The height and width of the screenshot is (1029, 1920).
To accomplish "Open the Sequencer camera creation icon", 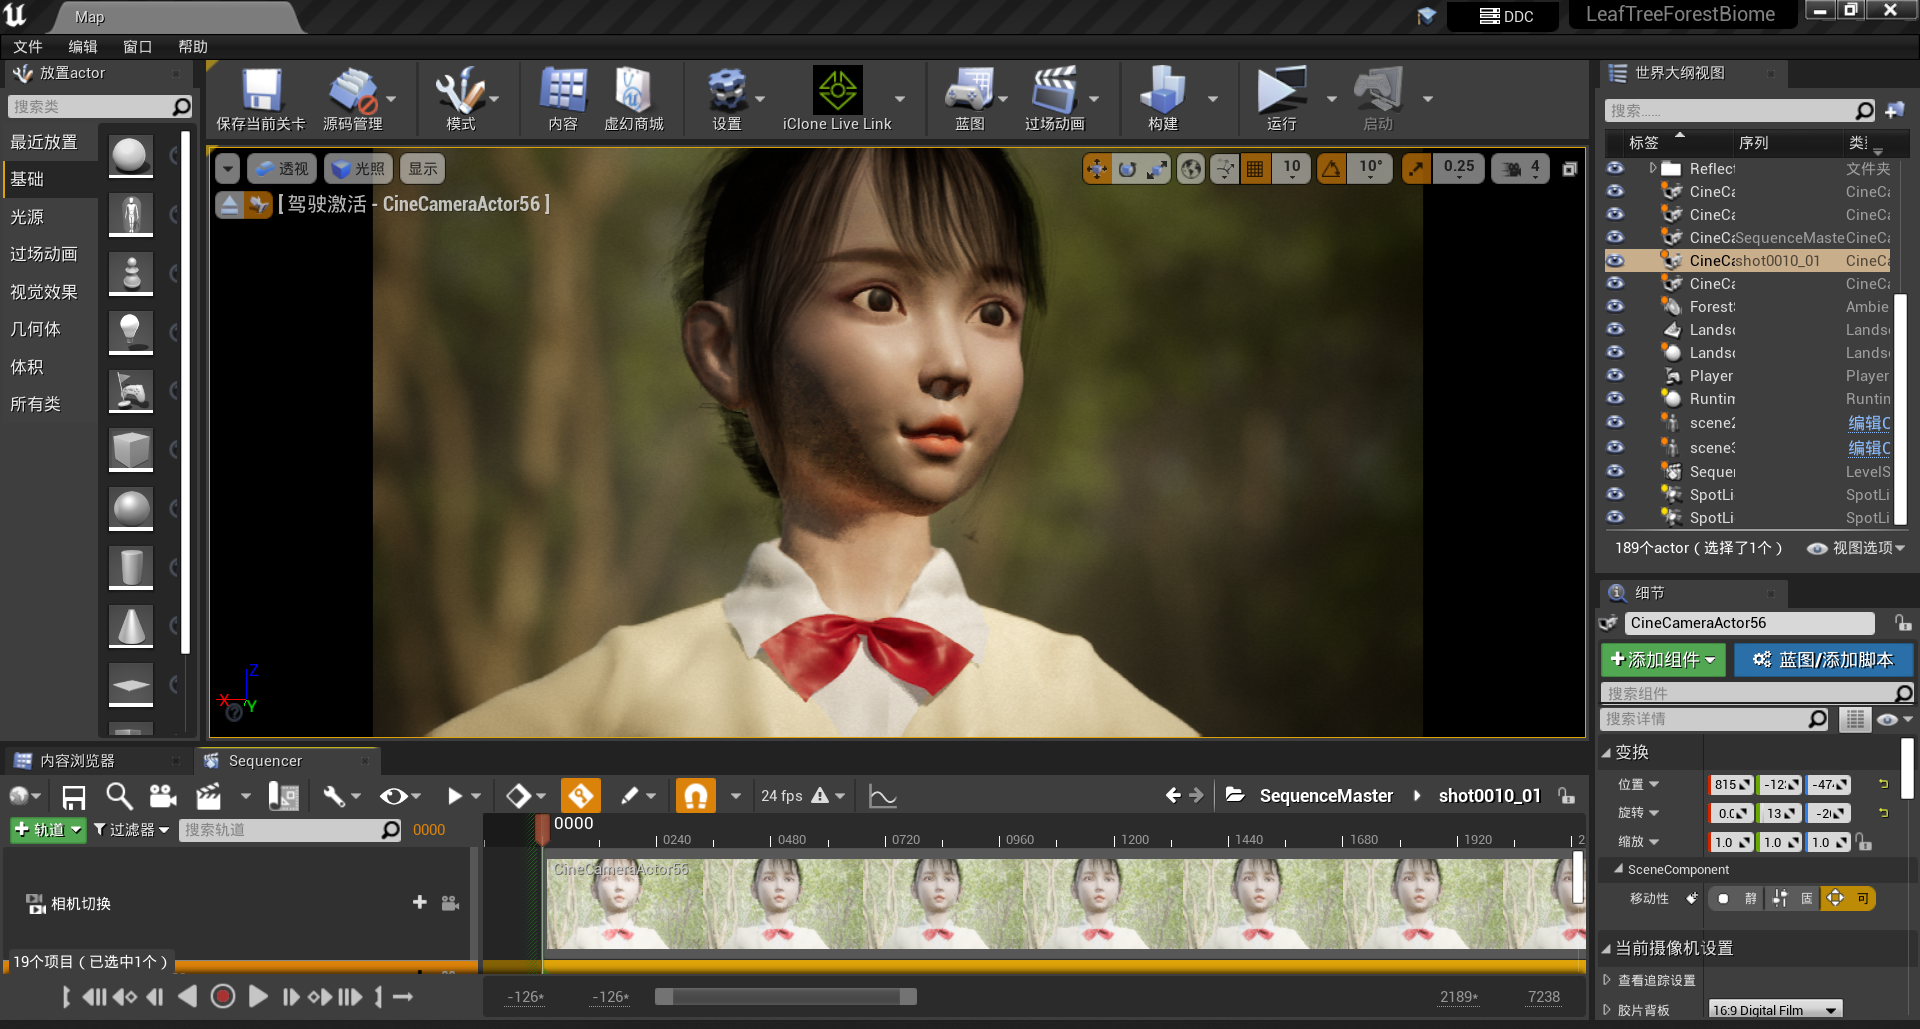I will click(162, 796).
